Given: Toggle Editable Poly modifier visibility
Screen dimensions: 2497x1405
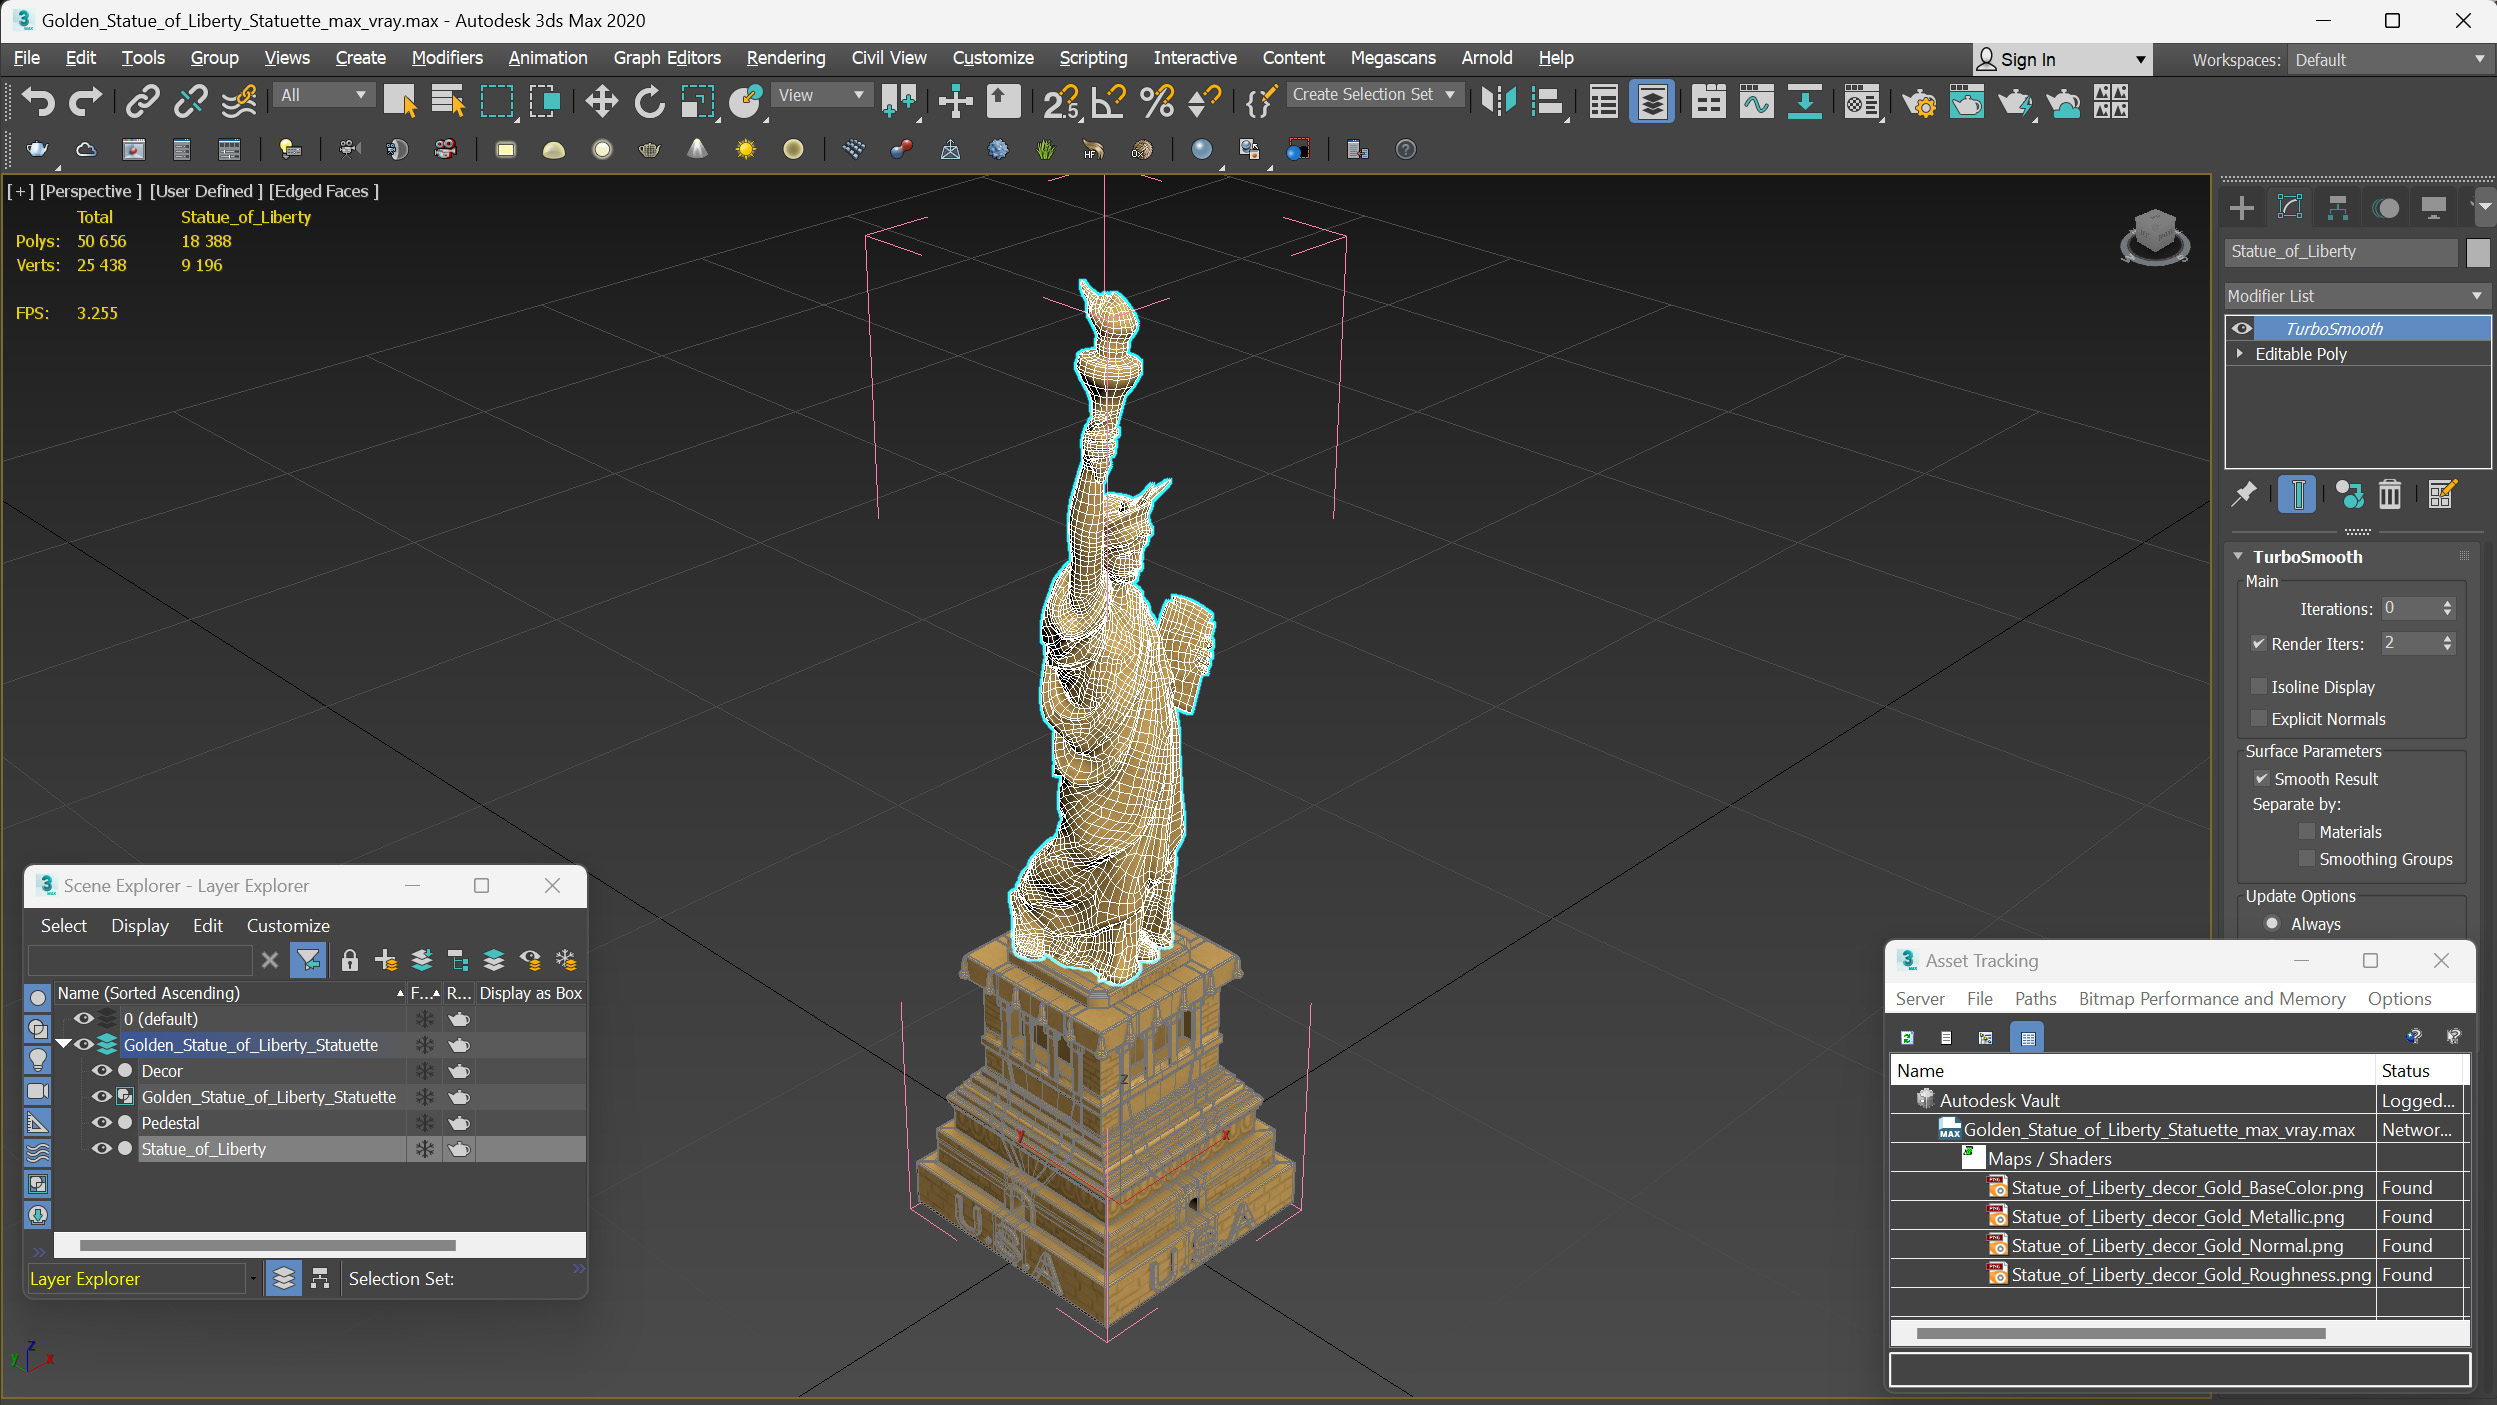Looking at the screenshot, I should (2240, 353).
